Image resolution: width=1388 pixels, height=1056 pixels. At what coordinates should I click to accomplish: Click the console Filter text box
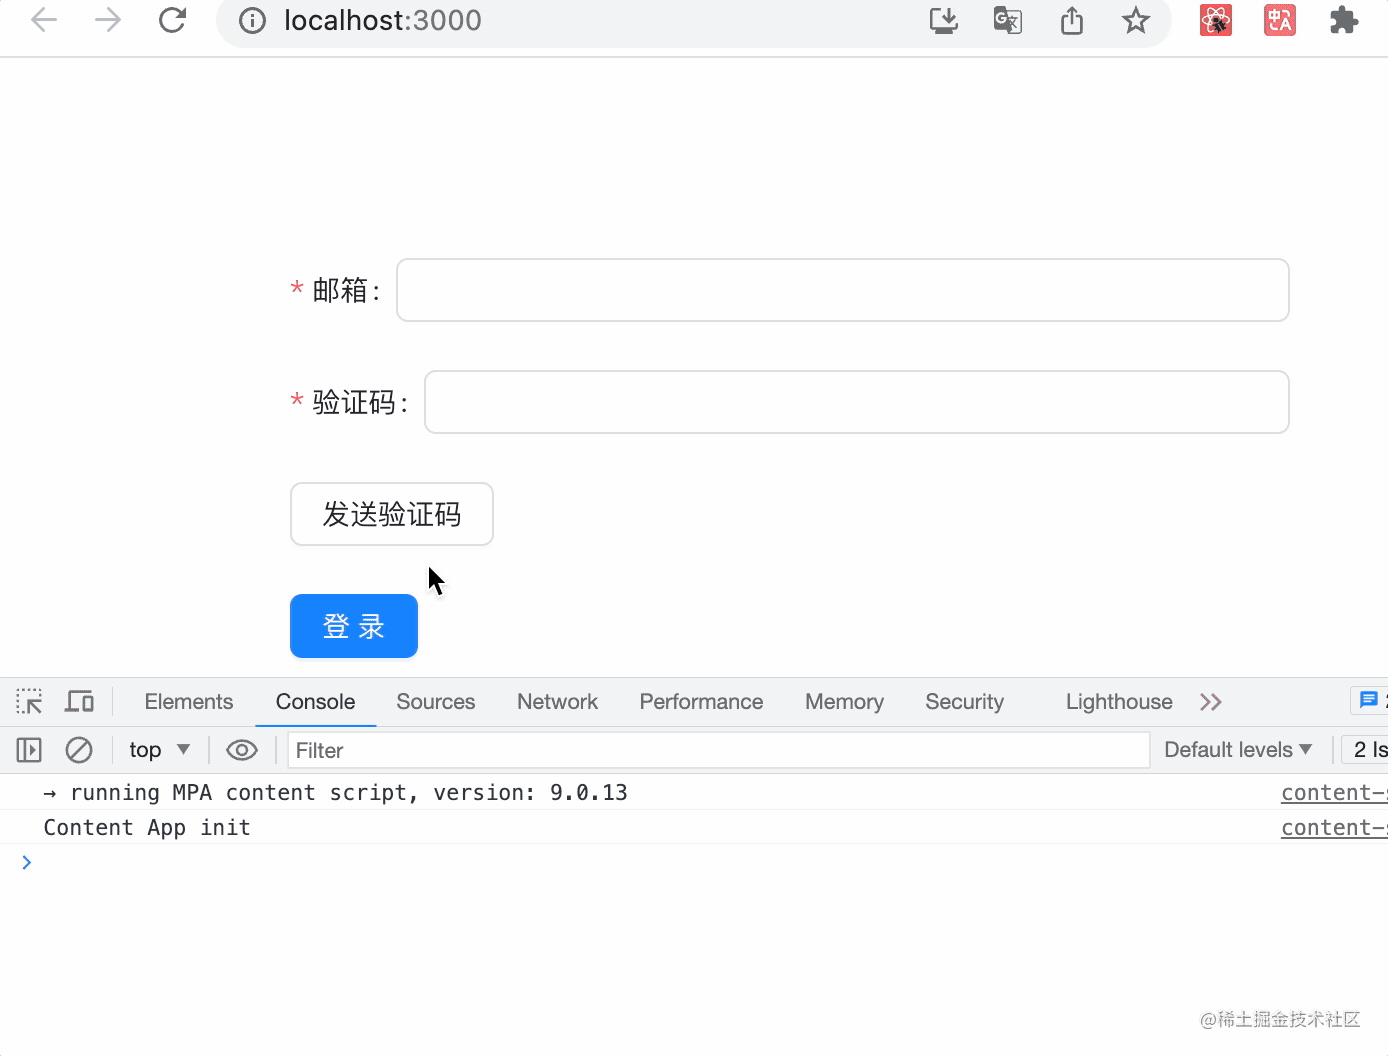coord(718,750)
